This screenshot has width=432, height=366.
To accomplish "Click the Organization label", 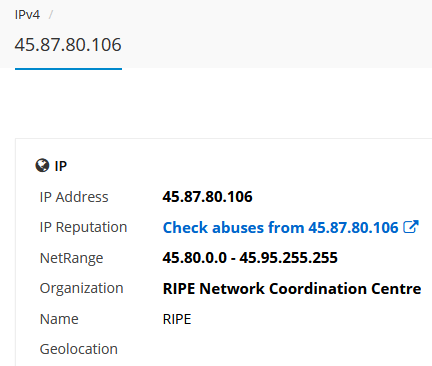I will click(82, 289).
